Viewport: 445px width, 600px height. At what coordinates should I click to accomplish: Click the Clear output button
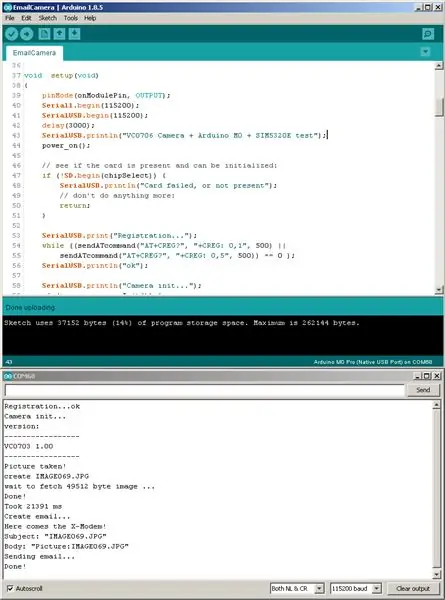413,589
